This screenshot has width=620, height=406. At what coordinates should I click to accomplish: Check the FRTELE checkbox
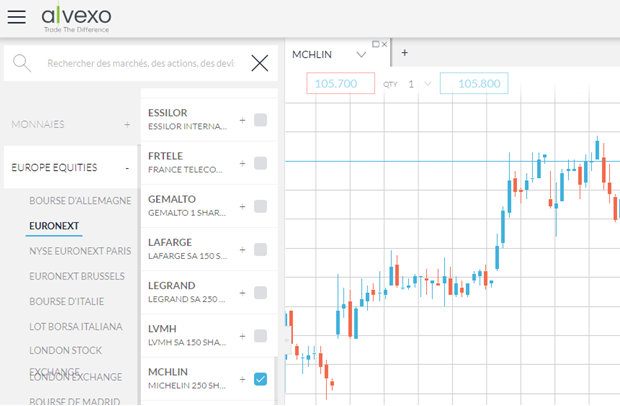click(x=260, y=163)
